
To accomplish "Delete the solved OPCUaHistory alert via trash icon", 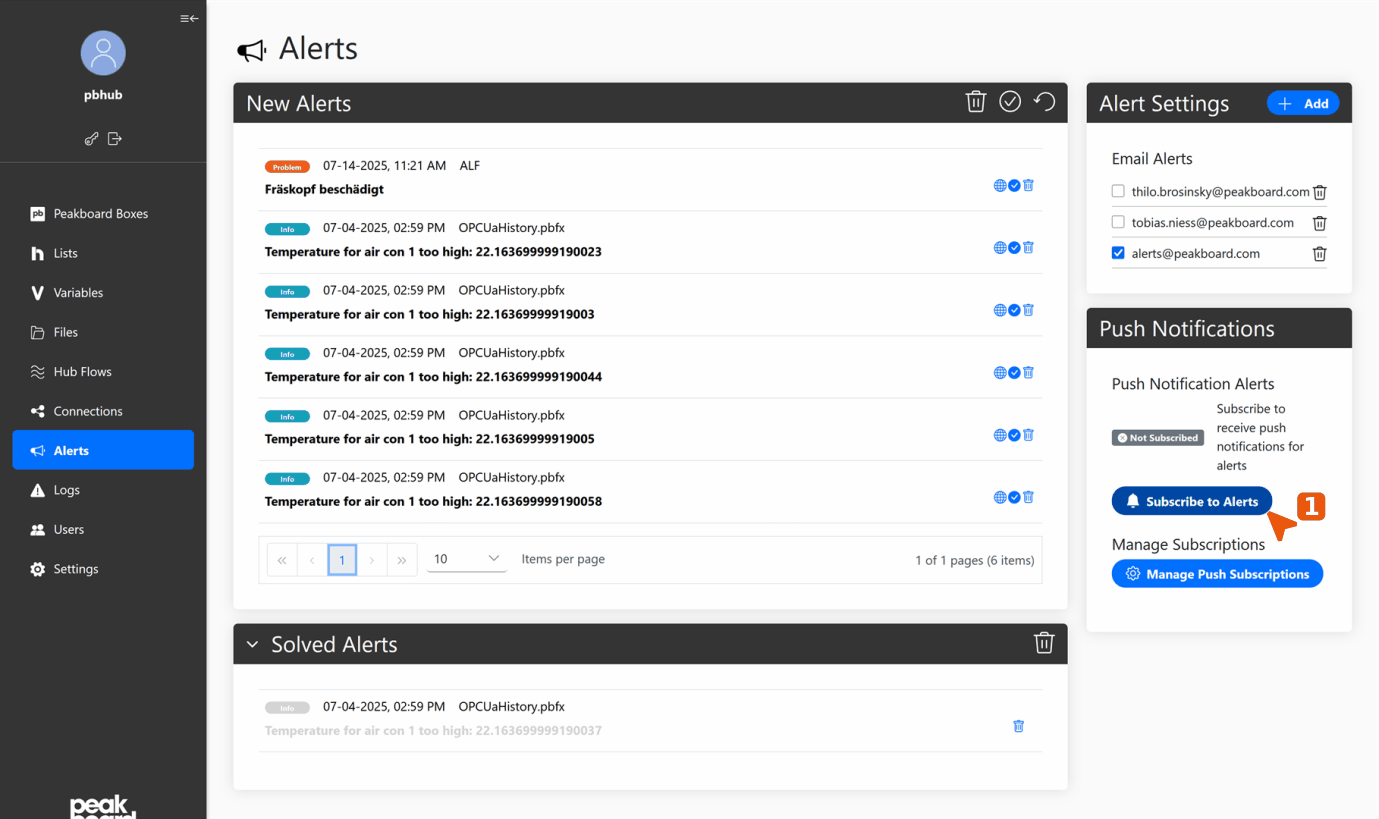I will [x=1018, y=726].
